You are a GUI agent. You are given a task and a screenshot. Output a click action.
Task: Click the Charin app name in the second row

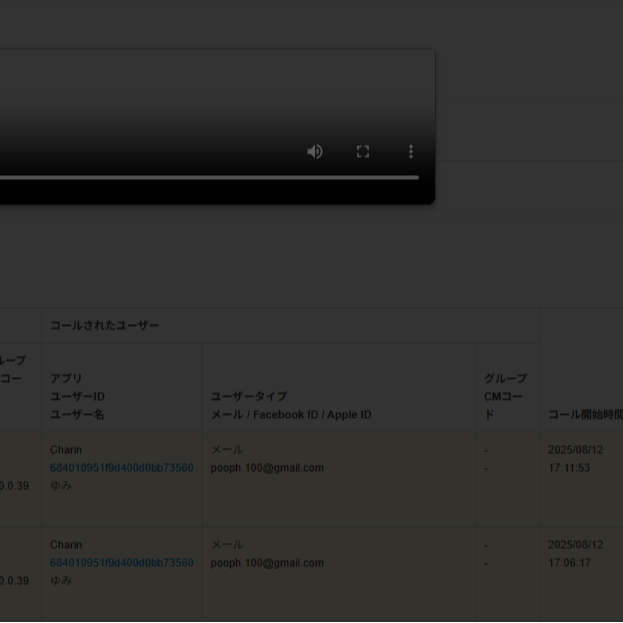point(66,545)
